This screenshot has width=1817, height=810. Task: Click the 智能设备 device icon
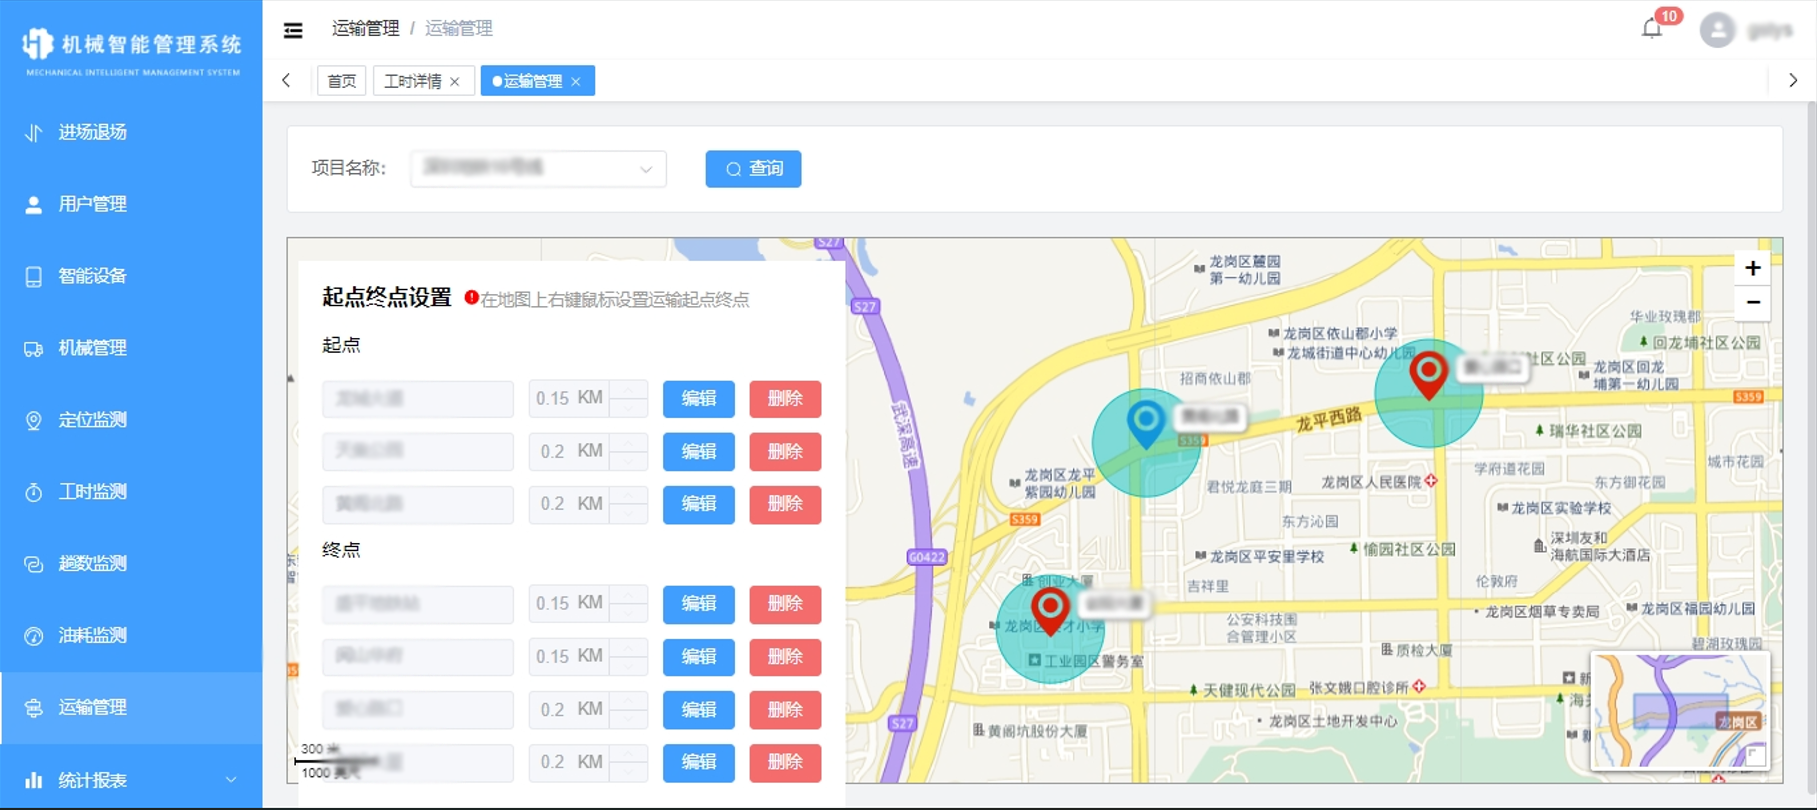[34, 276]
